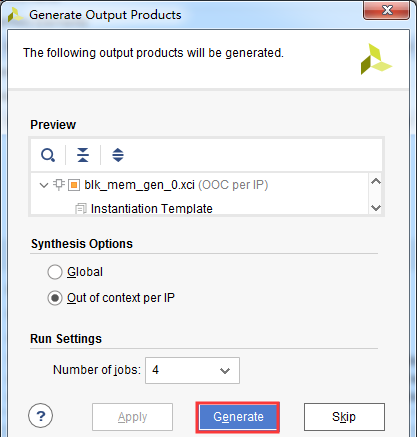Select Out of context per IP
This screenshot has height=437, width=417.
pyautogui.click(x=55, y=298)
